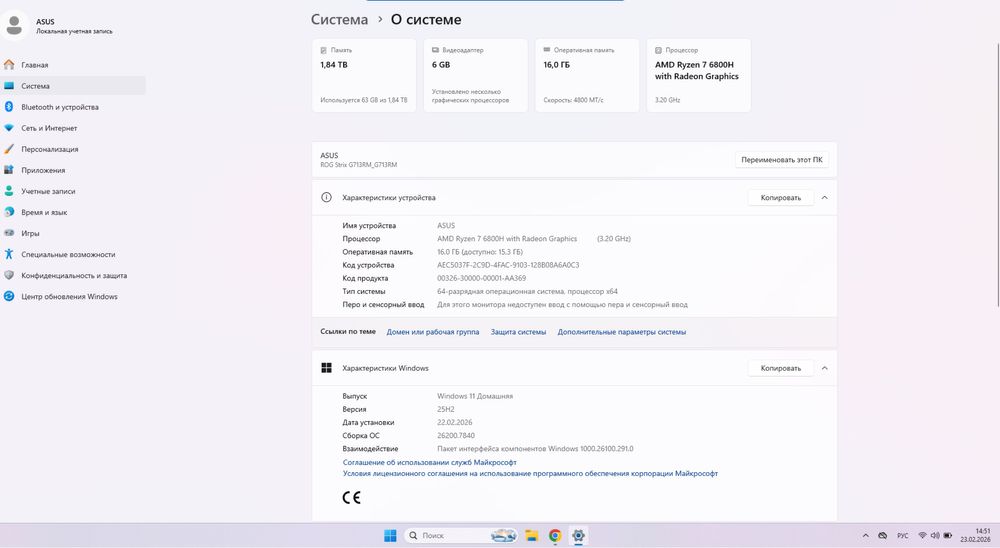Viewport: 1000px width, 548px height.
Task: Open Windows Start menu
Action: pyautogui.click(x=390, y=536)
